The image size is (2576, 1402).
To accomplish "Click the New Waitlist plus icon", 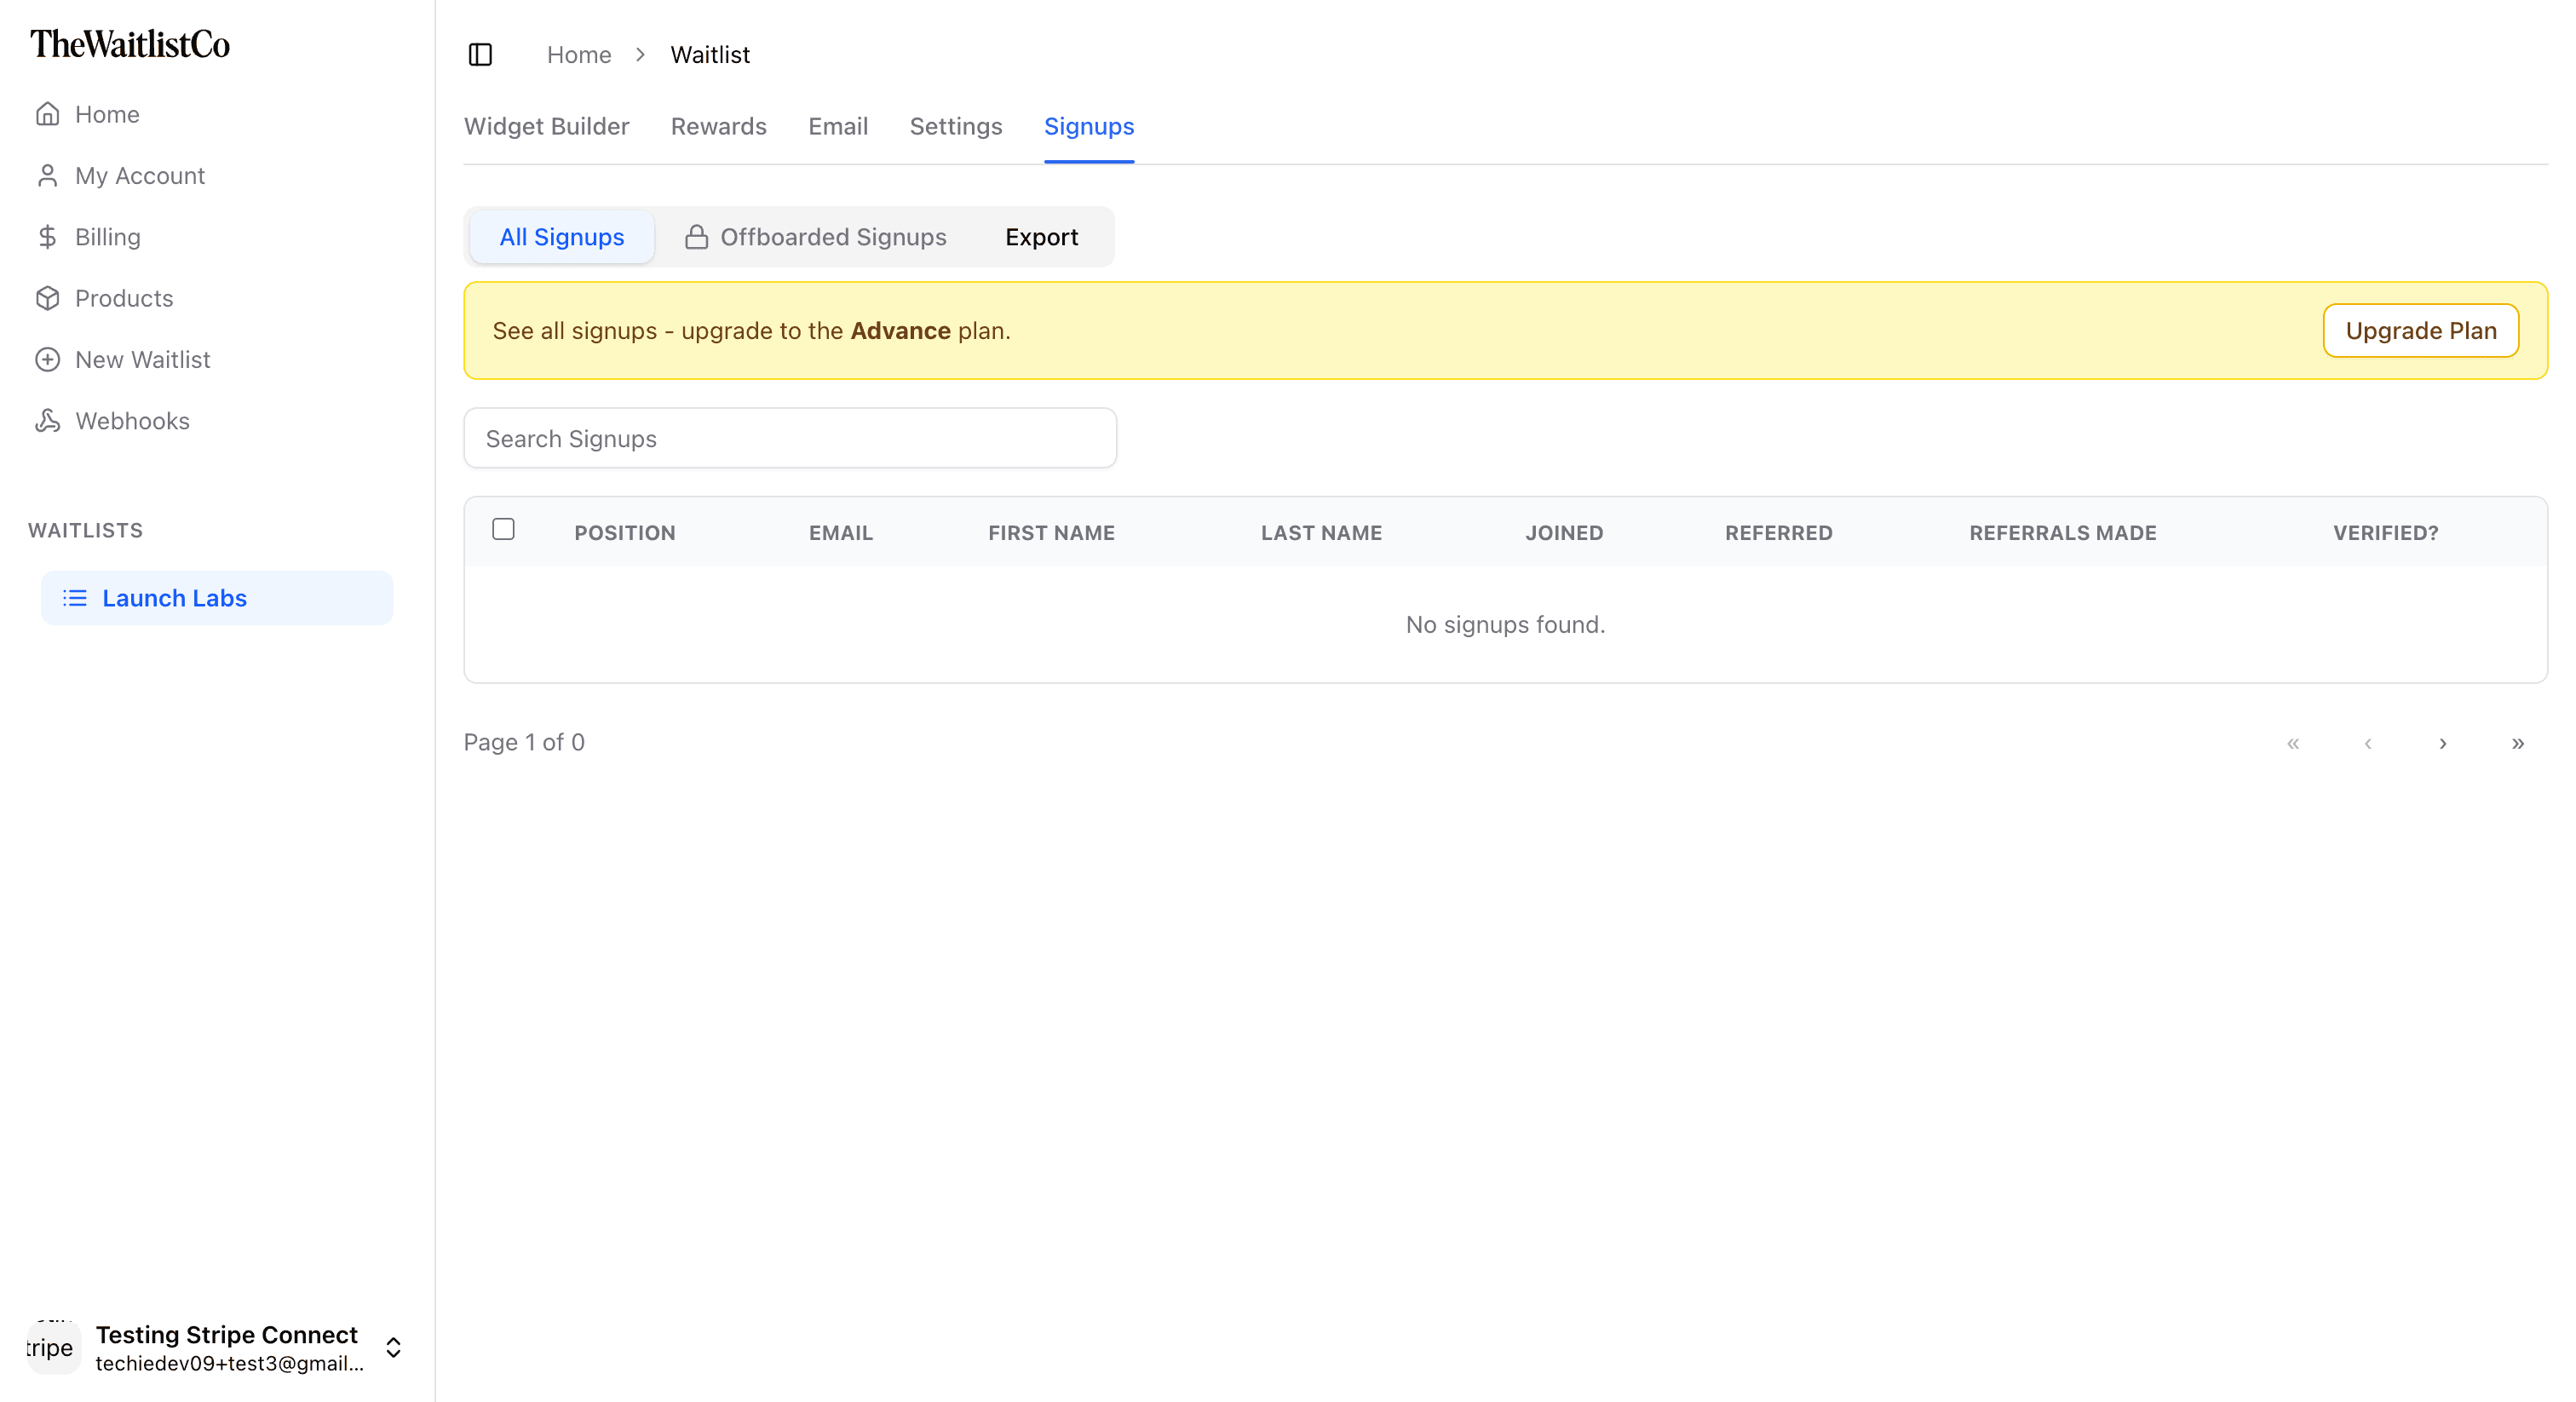I will tap(47, 360).
